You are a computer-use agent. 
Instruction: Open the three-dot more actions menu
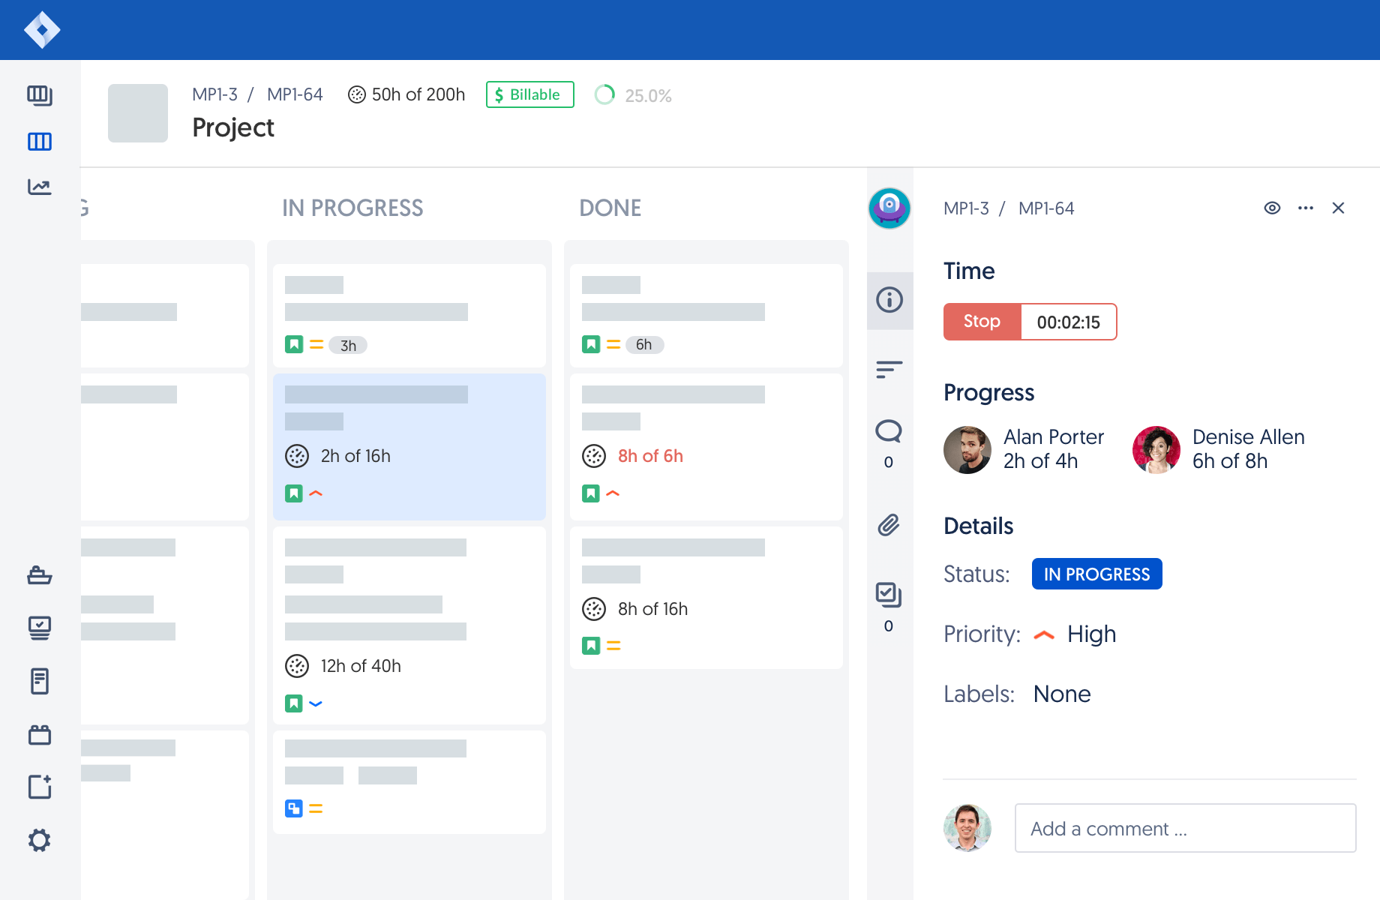[x=1306, y=208]
